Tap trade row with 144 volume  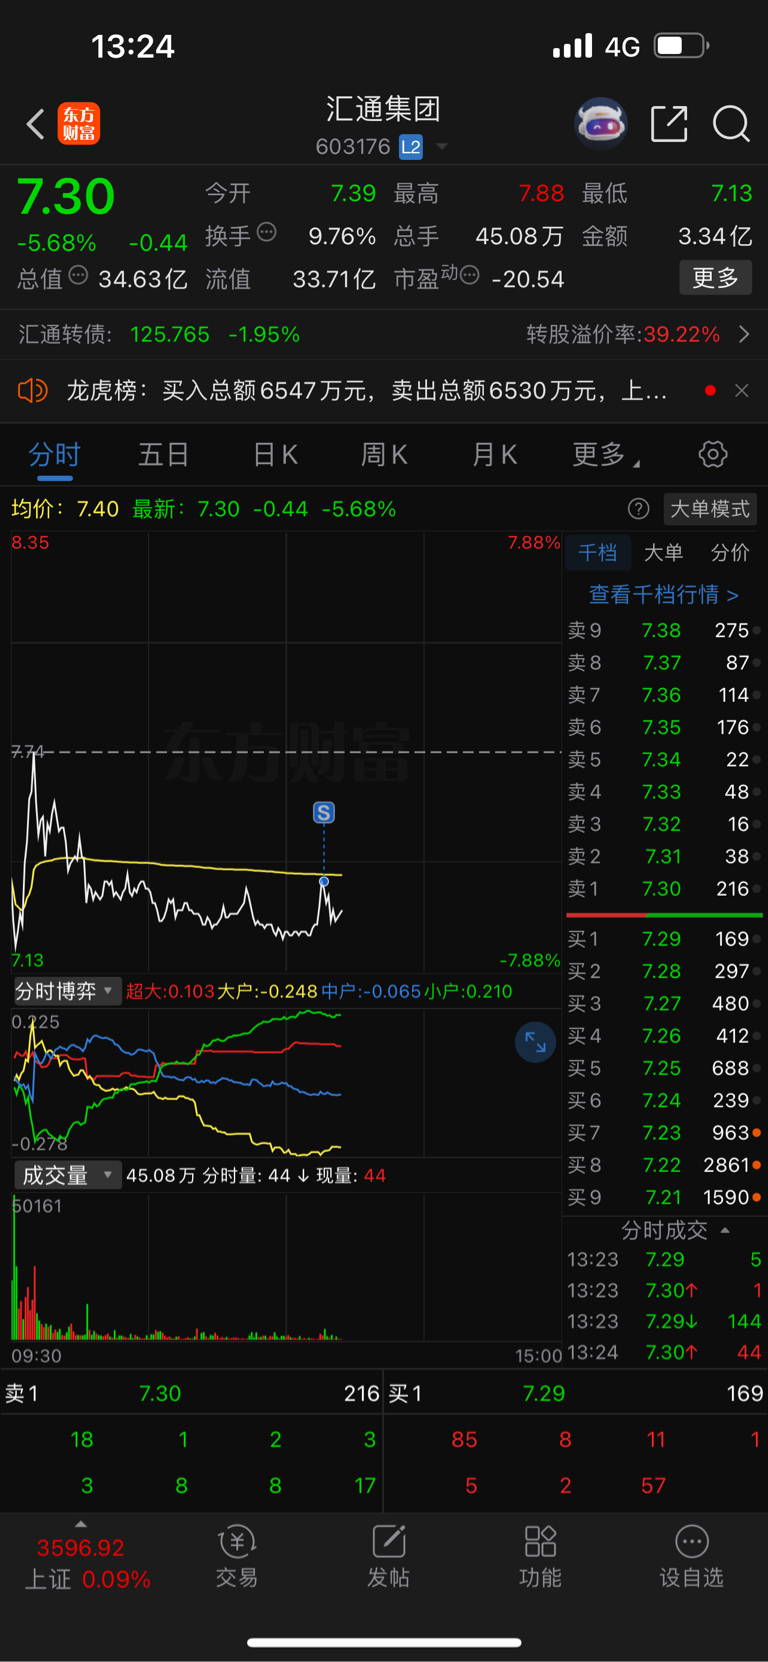664,1321
